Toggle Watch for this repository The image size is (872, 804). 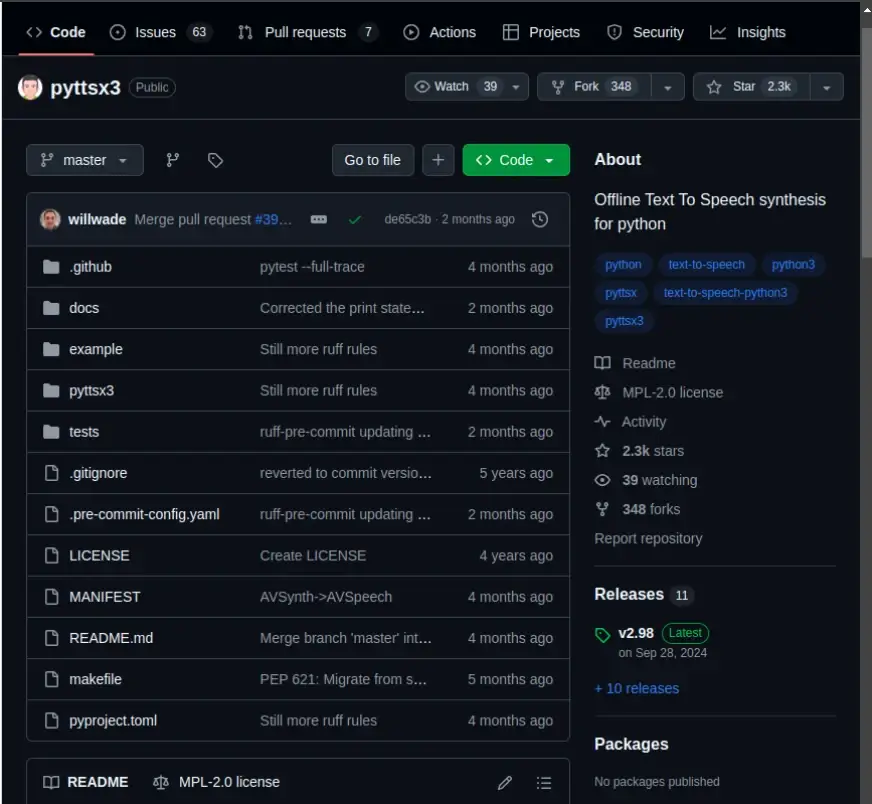point(456,87)
